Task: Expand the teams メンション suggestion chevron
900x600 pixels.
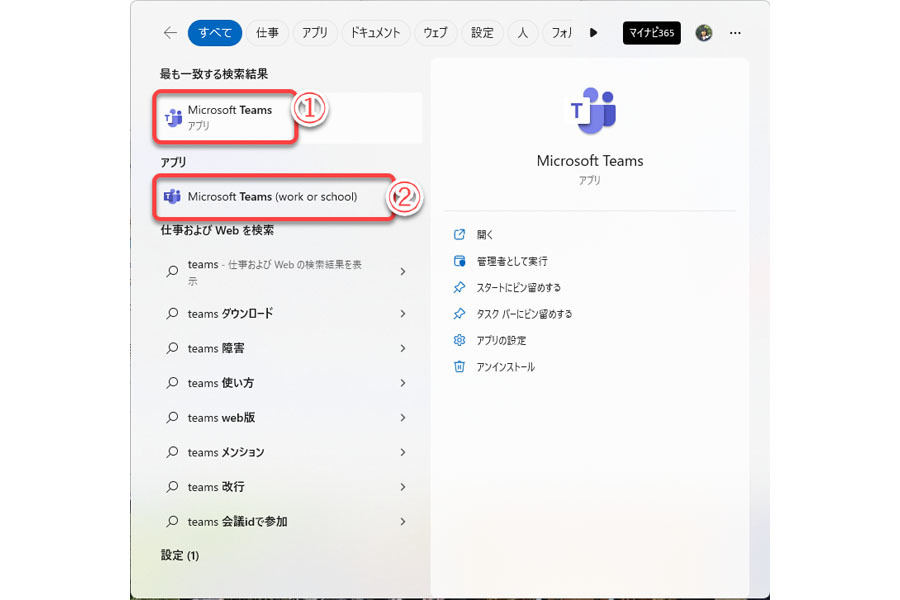Action: coord(403,452)
